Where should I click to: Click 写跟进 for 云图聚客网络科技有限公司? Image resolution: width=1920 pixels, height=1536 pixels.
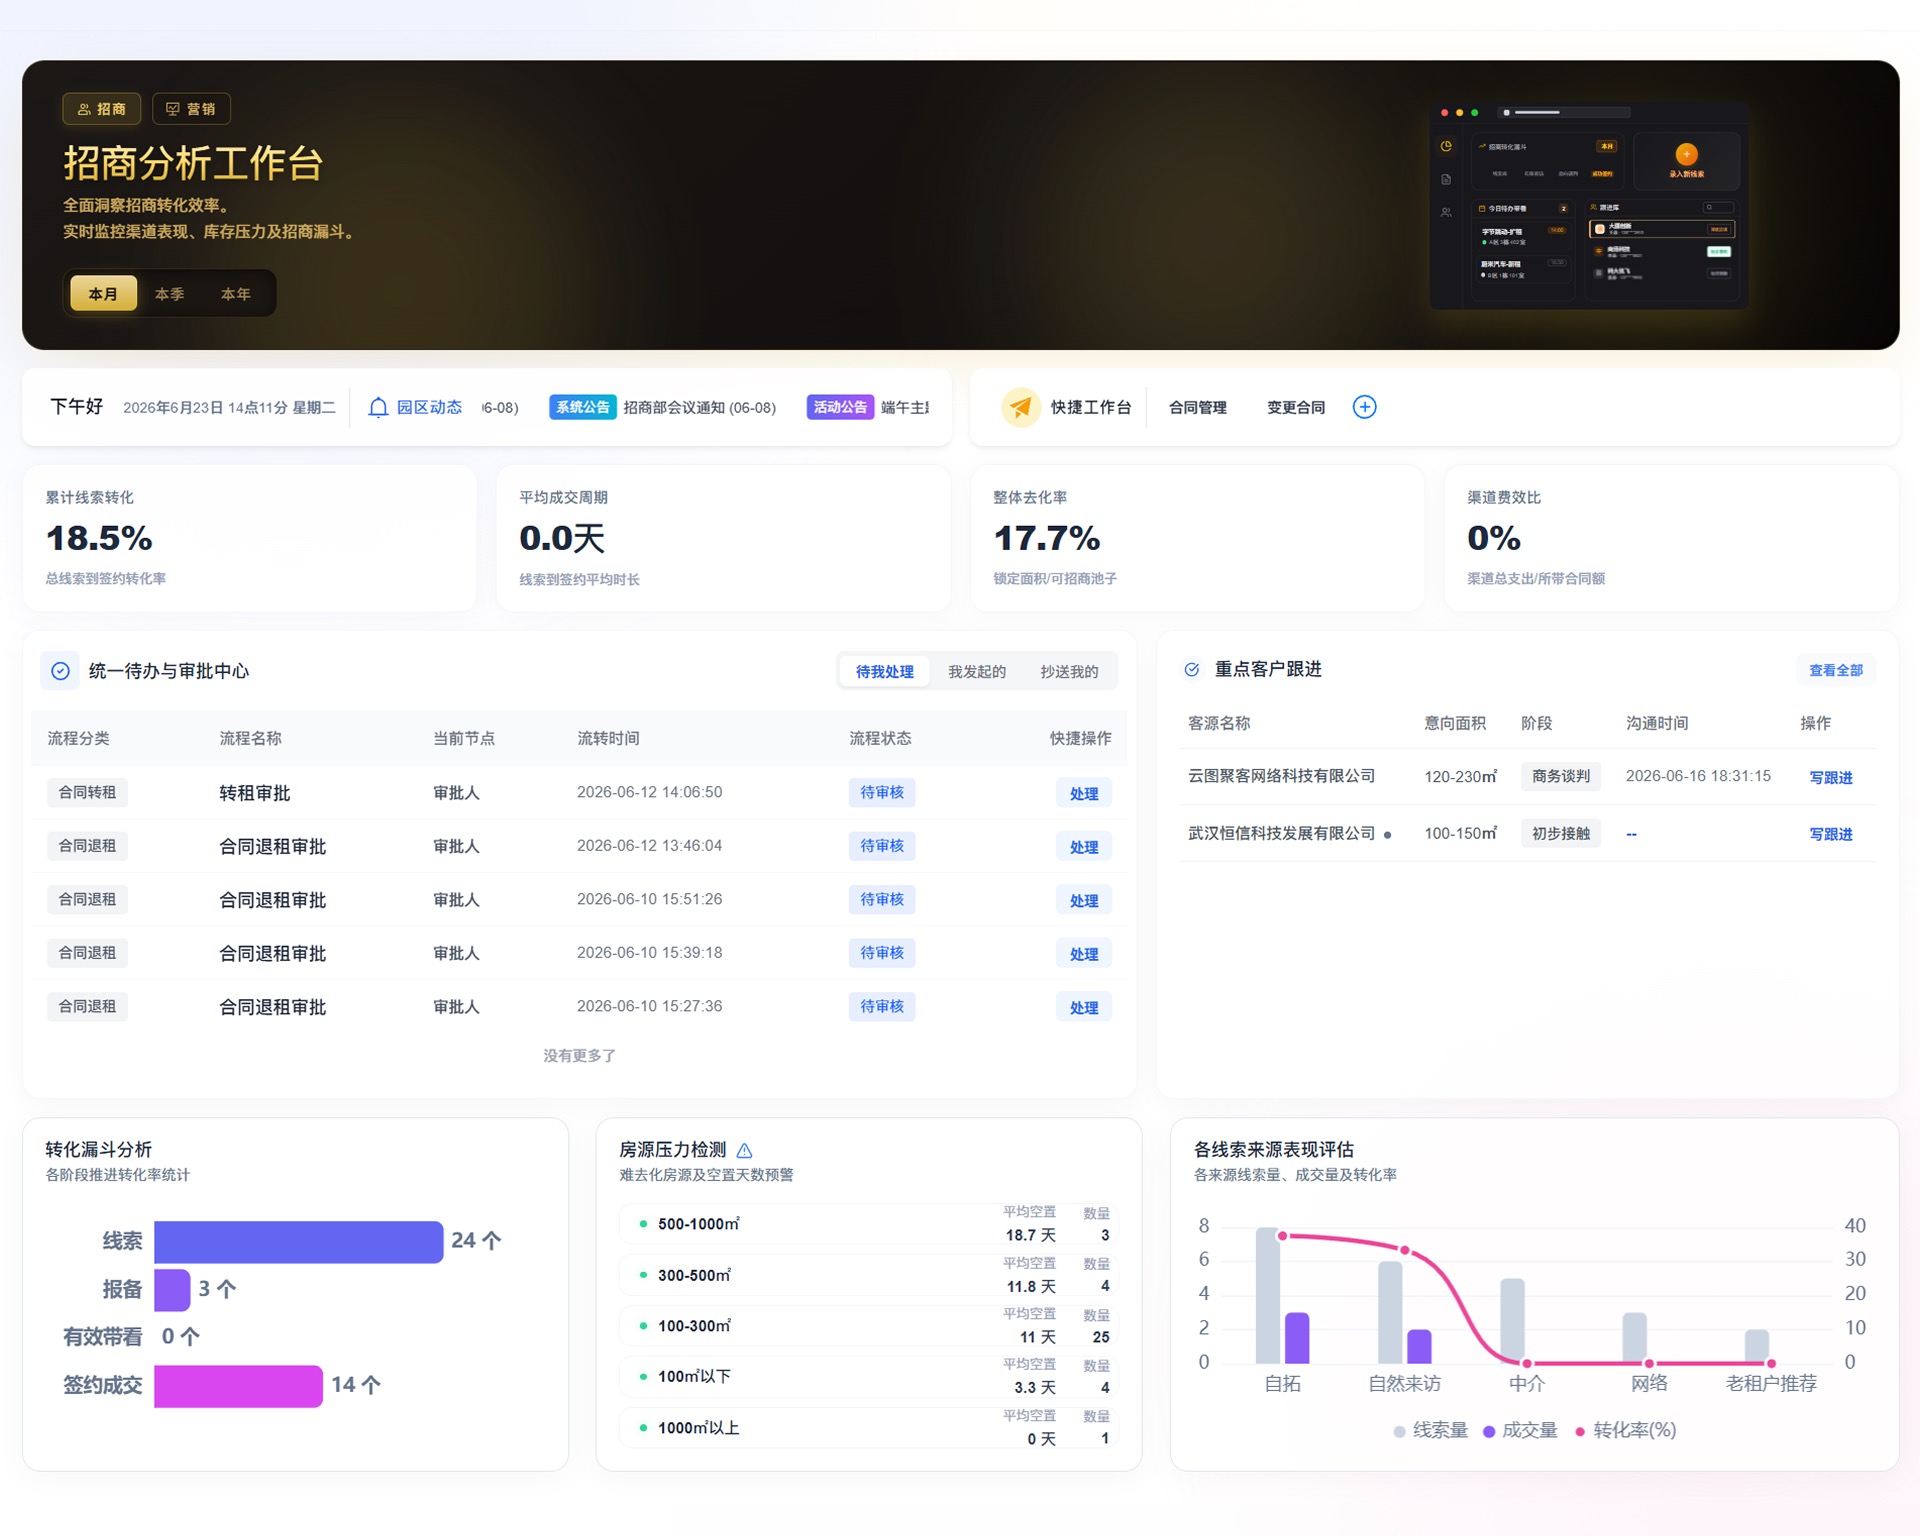(1831, 777)
